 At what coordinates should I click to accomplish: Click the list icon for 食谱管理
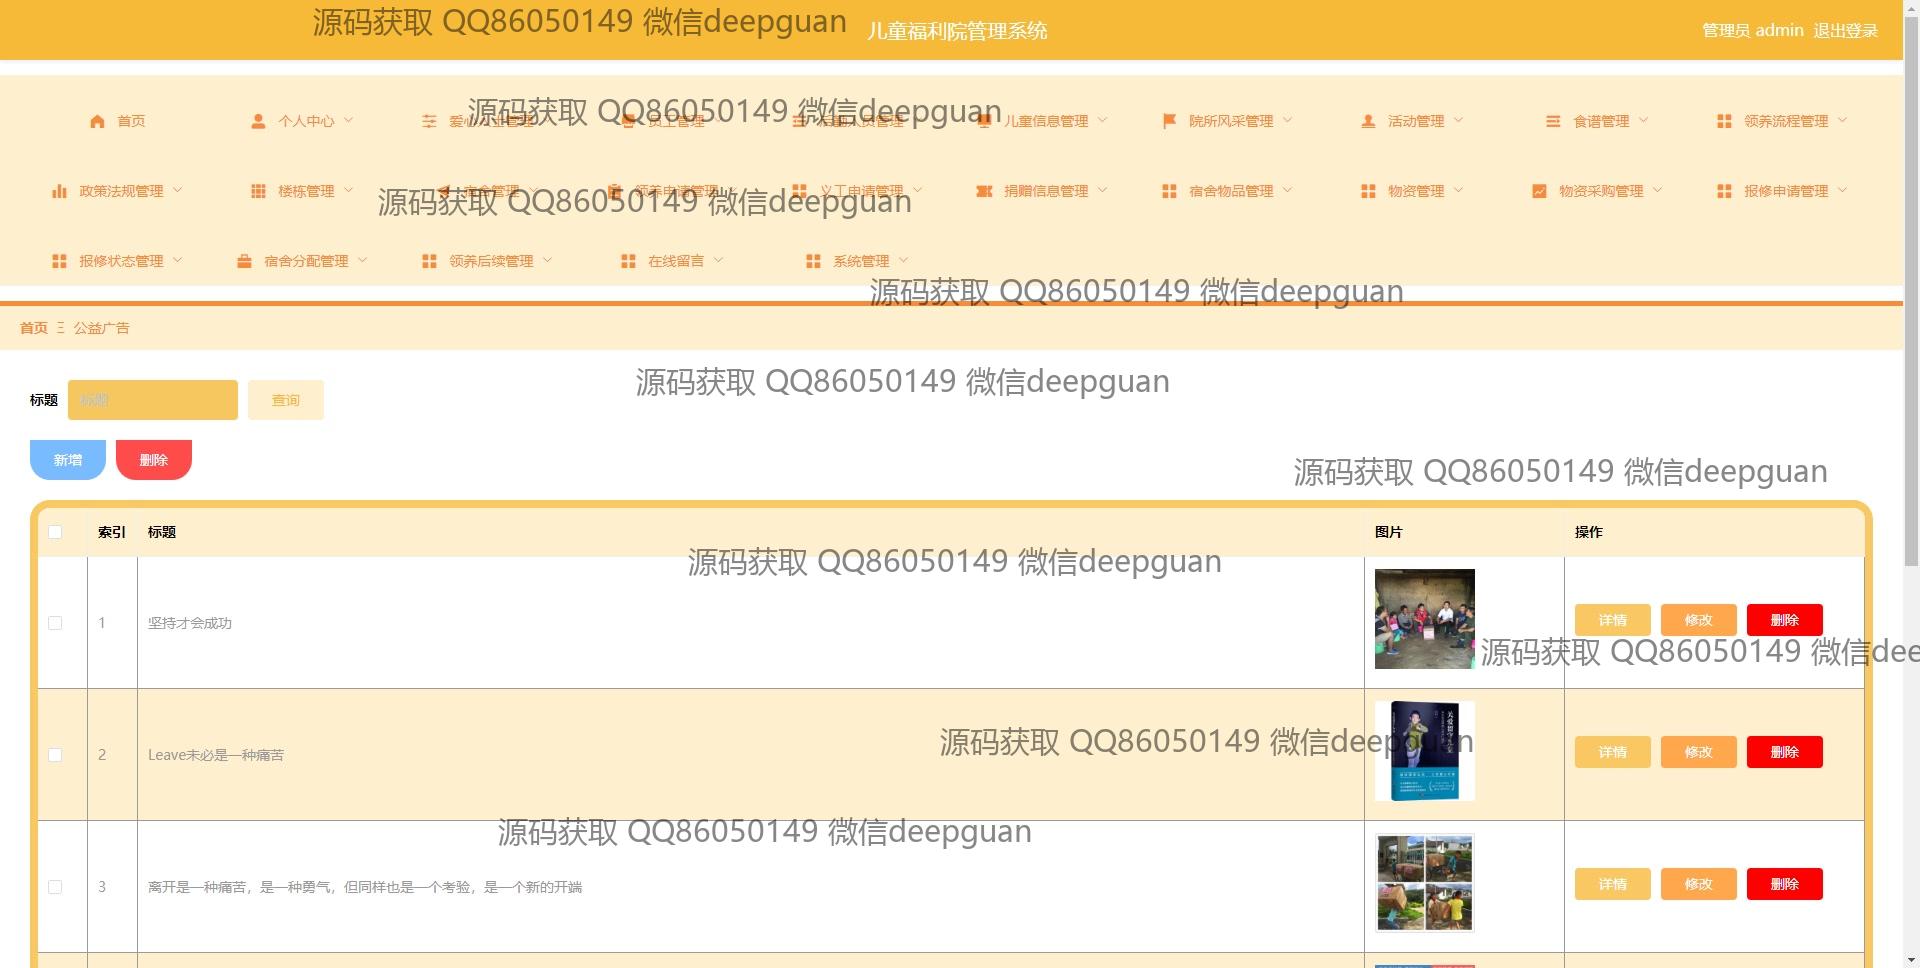1553,121
